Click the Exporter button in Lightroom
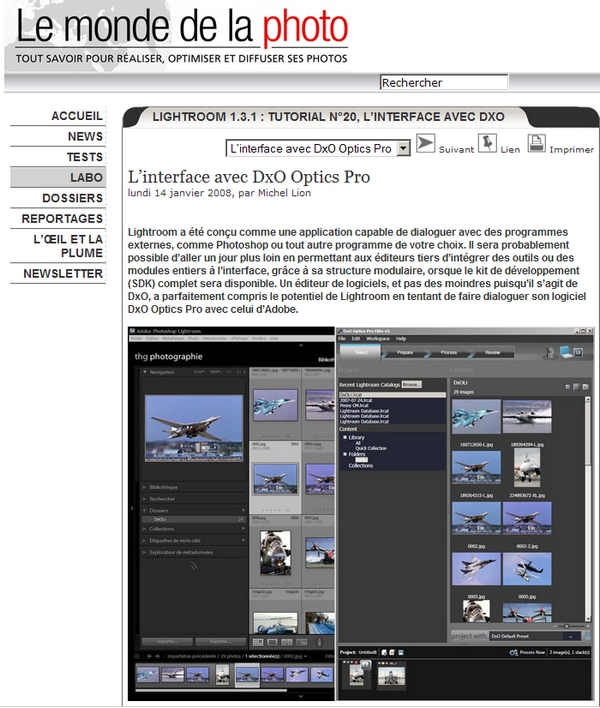The height and width of the screenshot is (708, 600). tap(221, 642)
